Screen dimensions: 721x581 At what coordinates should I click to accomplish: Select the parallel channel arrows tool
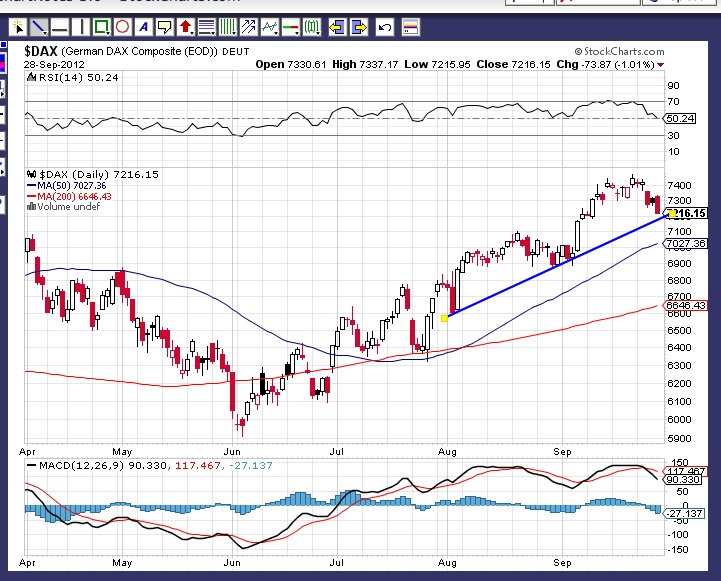[x=248, y=27]
